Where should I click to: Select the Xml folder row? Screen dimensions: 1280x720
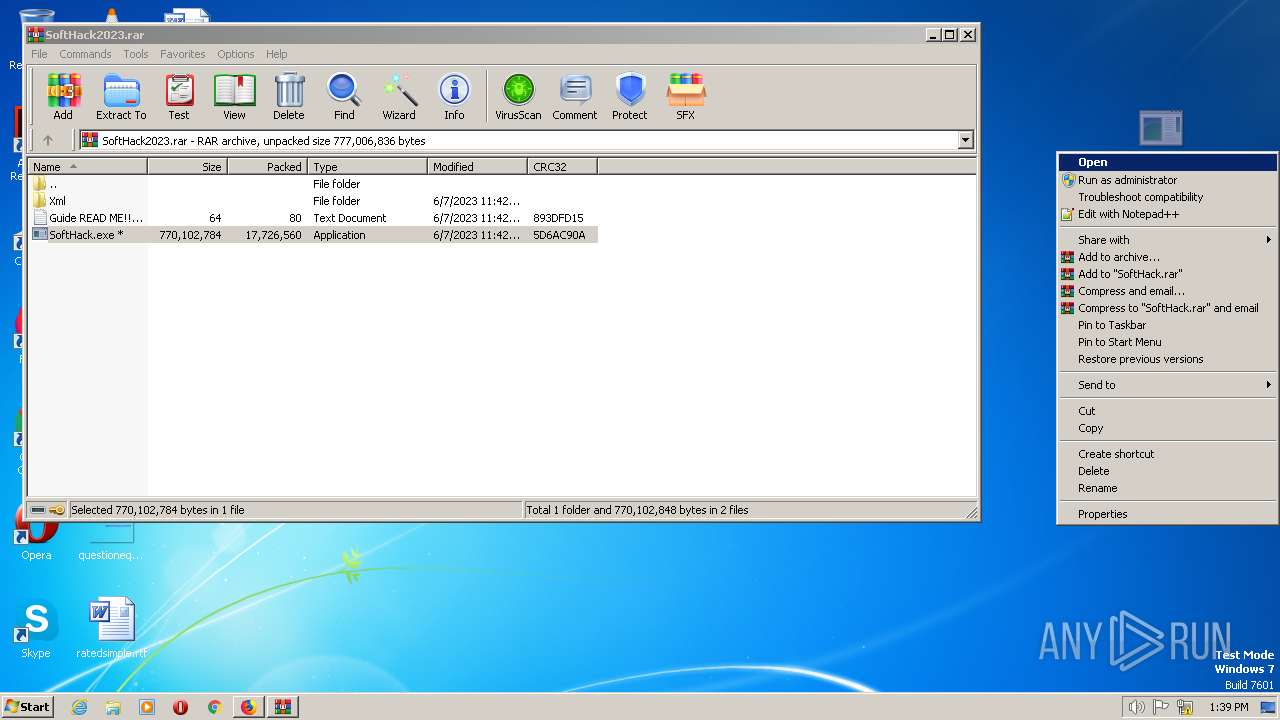tap(313, 201)
